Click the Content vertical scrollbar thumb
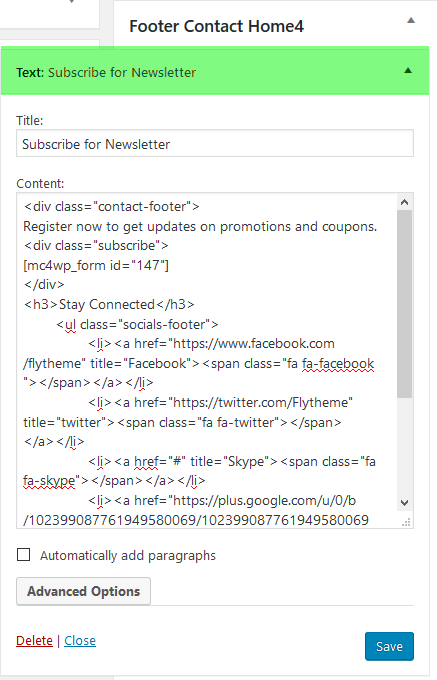The height and width of the screenshot is (680, 437). [x=404, y=304]
